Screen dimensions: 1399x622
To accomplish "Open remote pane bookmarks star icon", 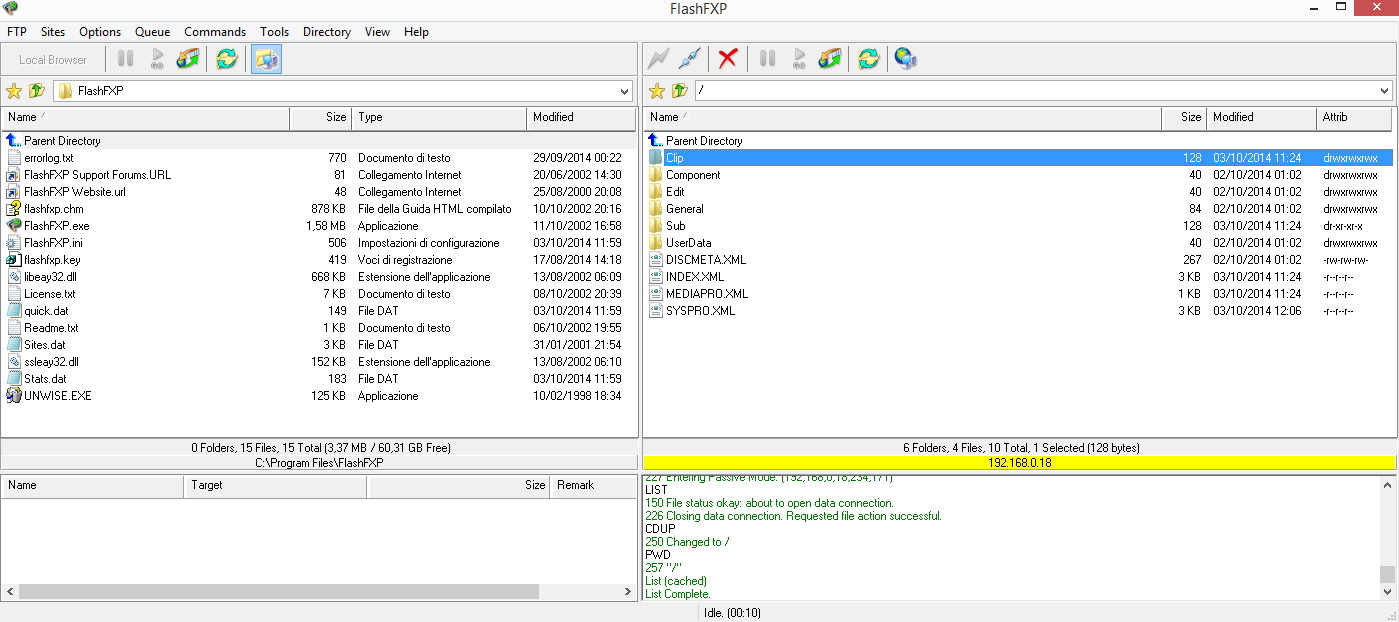I will (657, 91).
